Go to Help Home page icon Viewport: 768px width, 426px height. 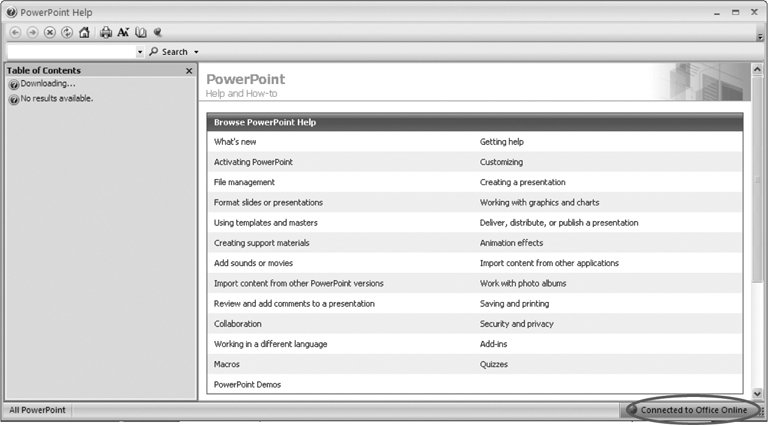point(84,32)
